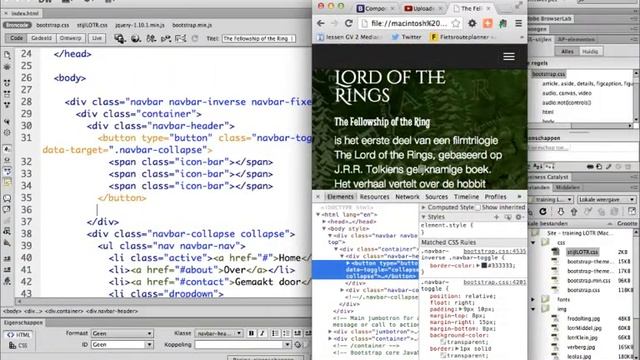640x360 pixels.
Task: Click the Get files down-arrow icon
Action: [561, 211]
